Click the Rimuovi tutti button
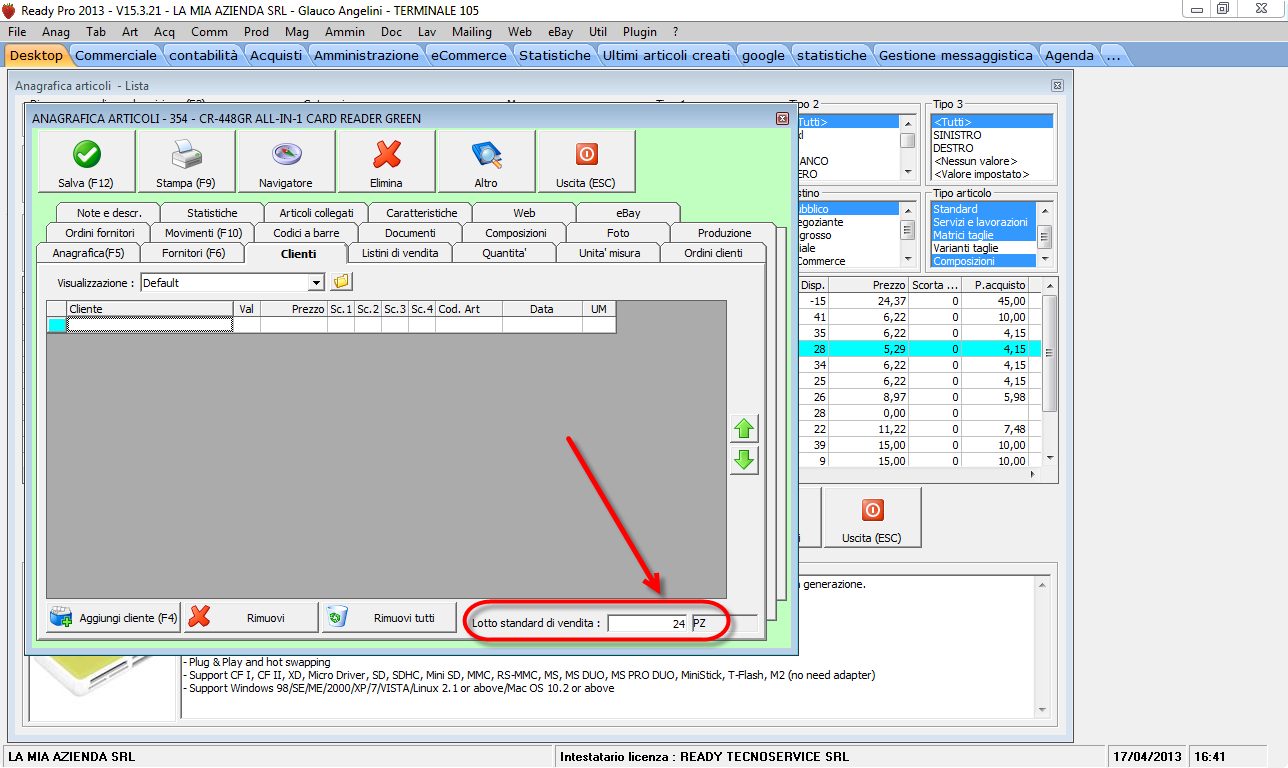 point(389,618)
